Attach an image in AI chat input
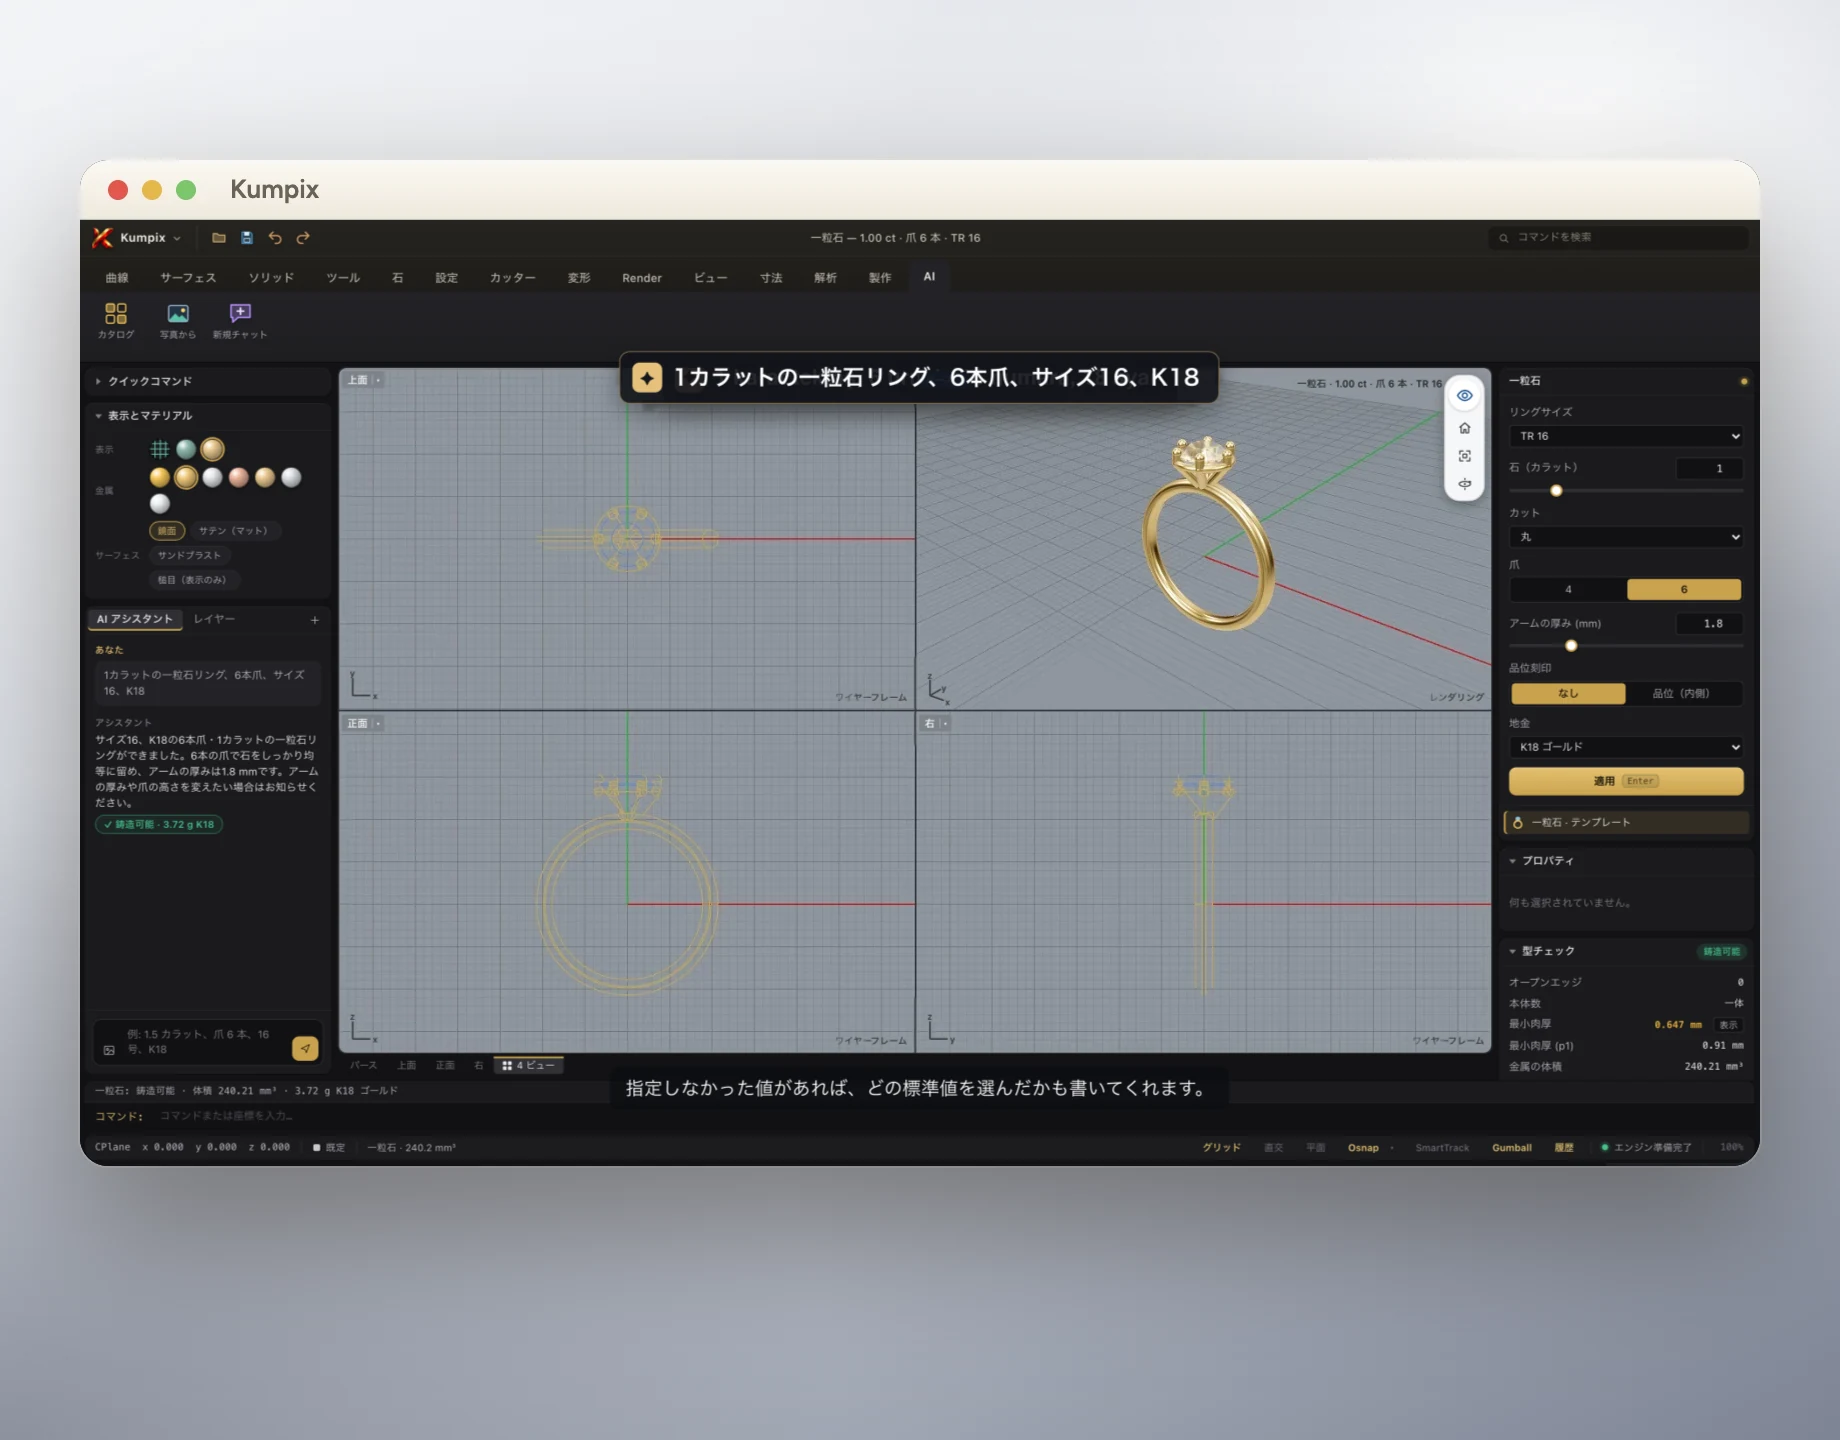The height and width of the screenshot is (1440, 1840). pos(109,1050)
